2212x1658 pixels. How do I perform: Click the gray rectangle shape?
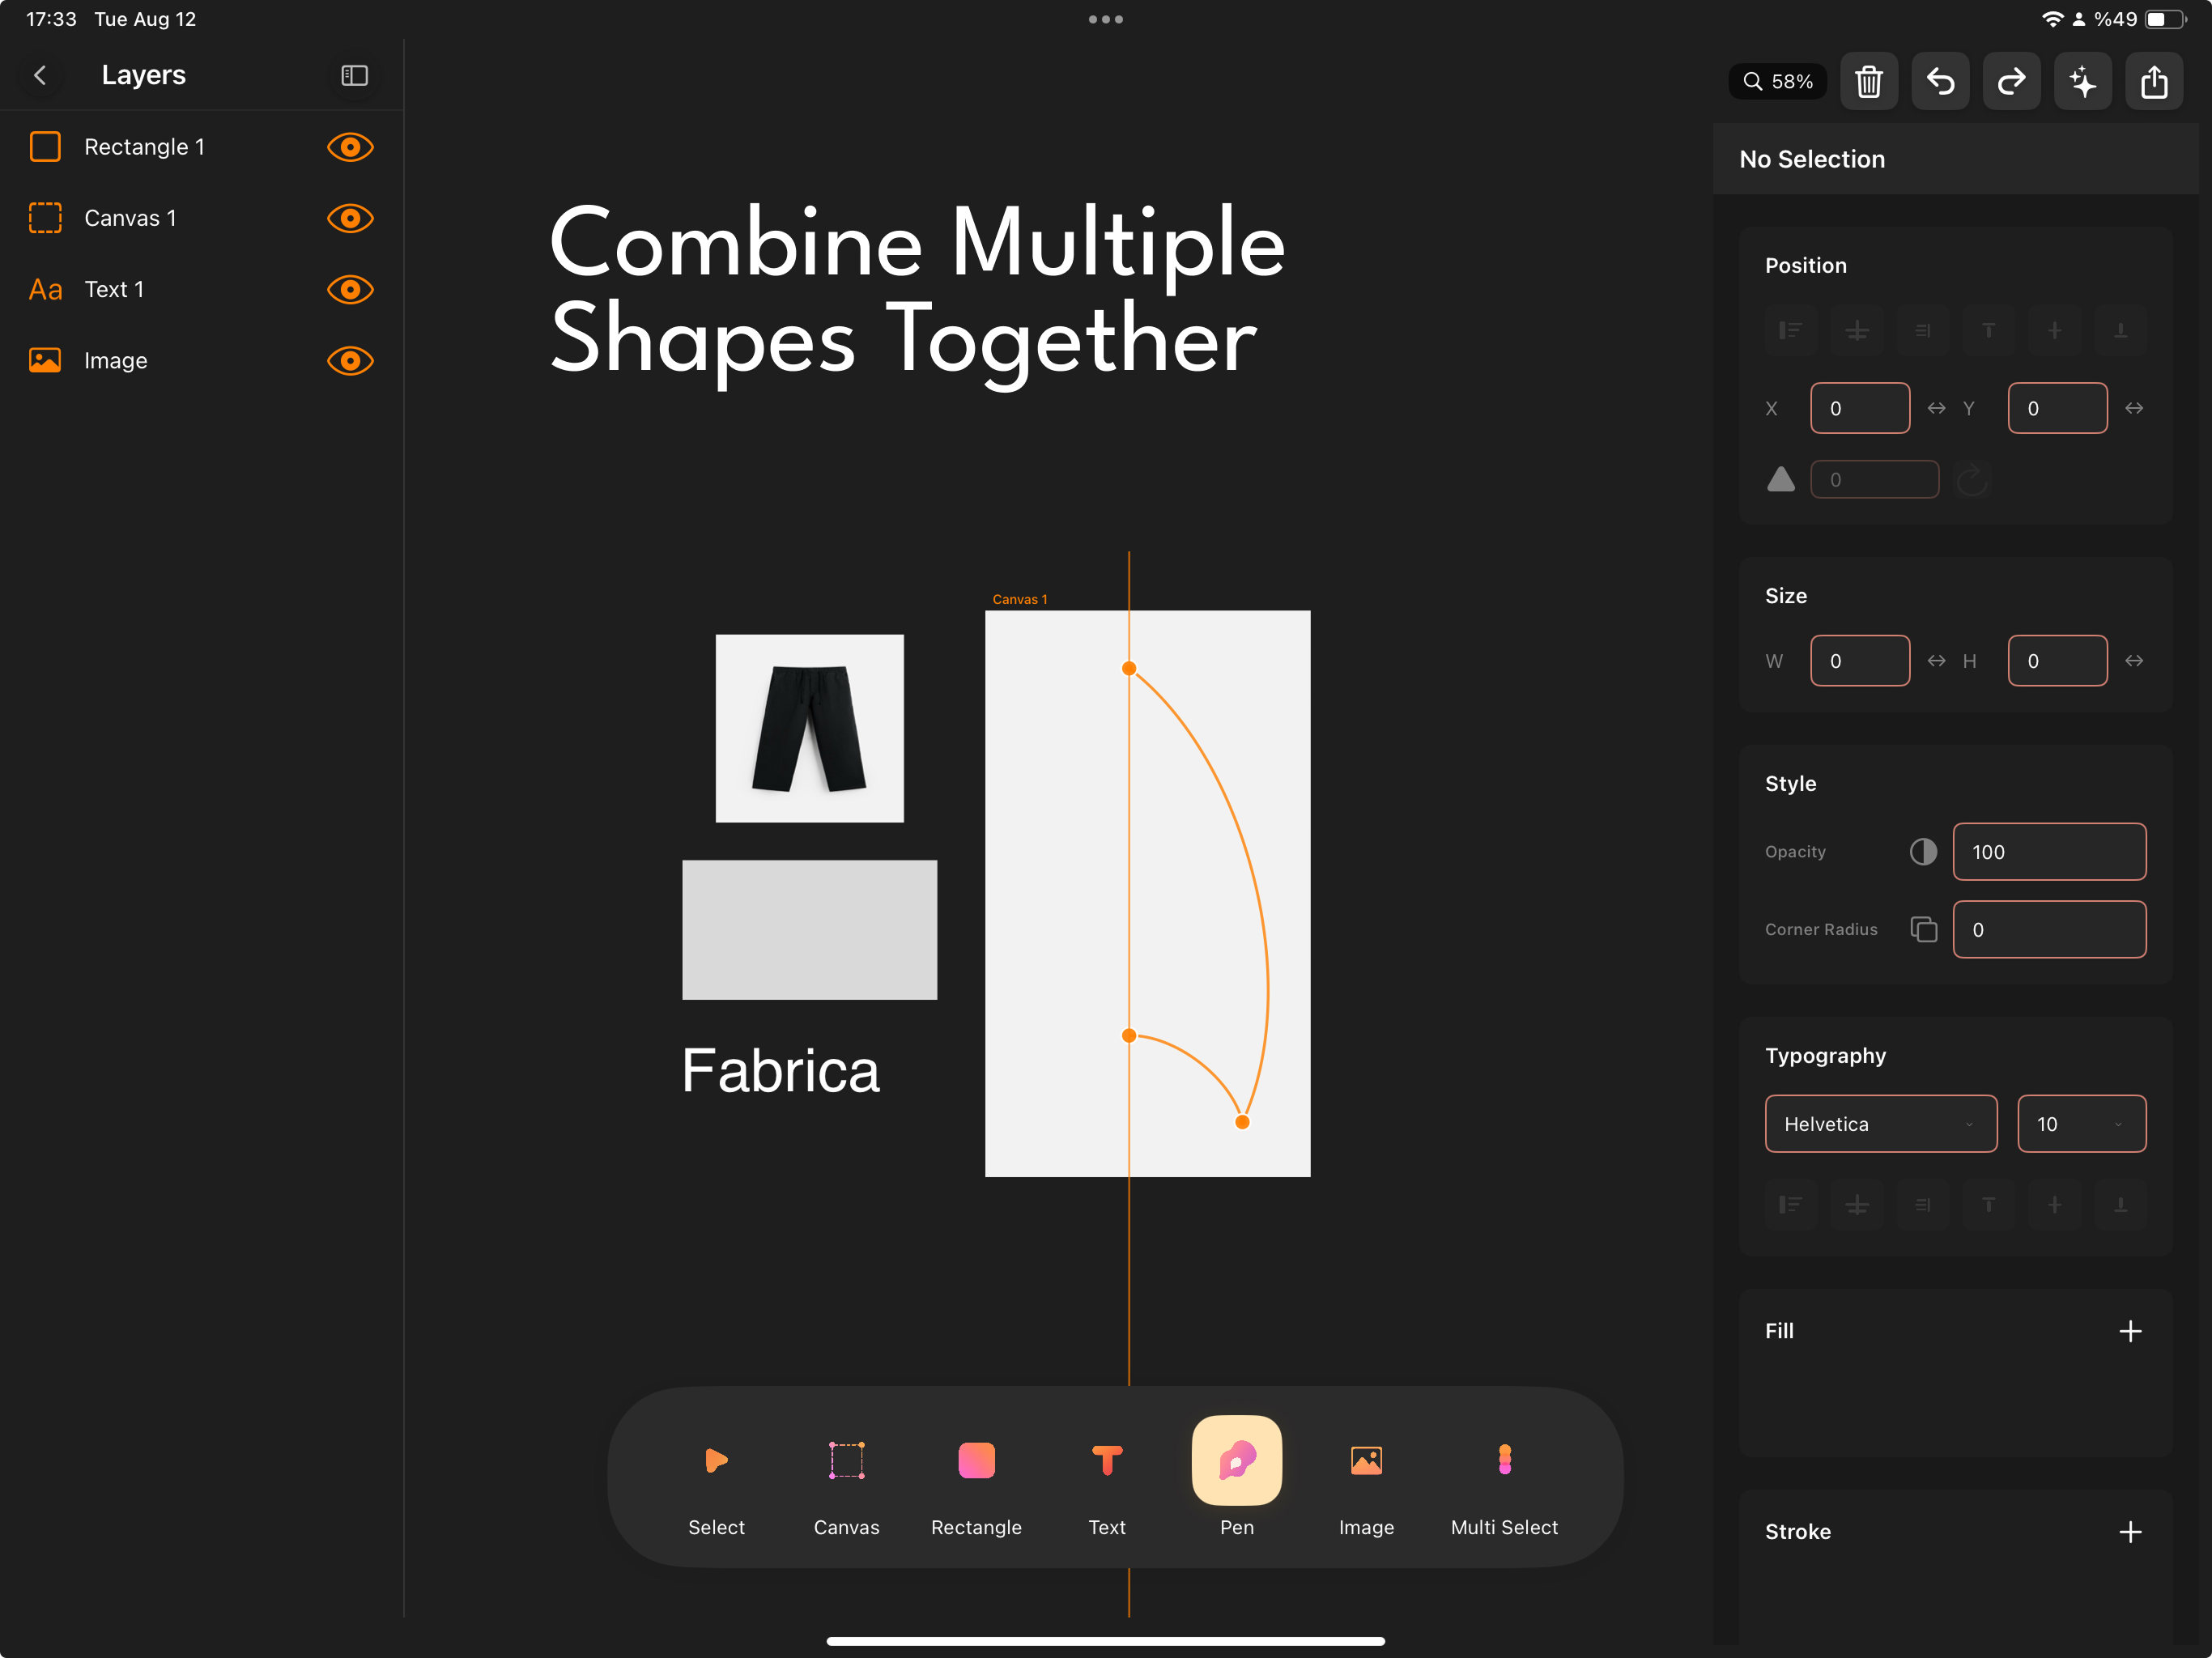pyautogui.click(x=809, y=929)
